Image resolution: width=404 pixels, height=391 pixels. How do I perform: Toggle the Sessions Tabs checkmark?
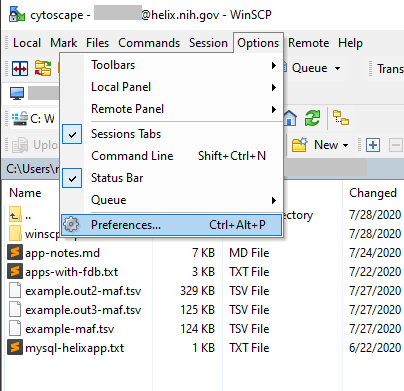[72, 134]
